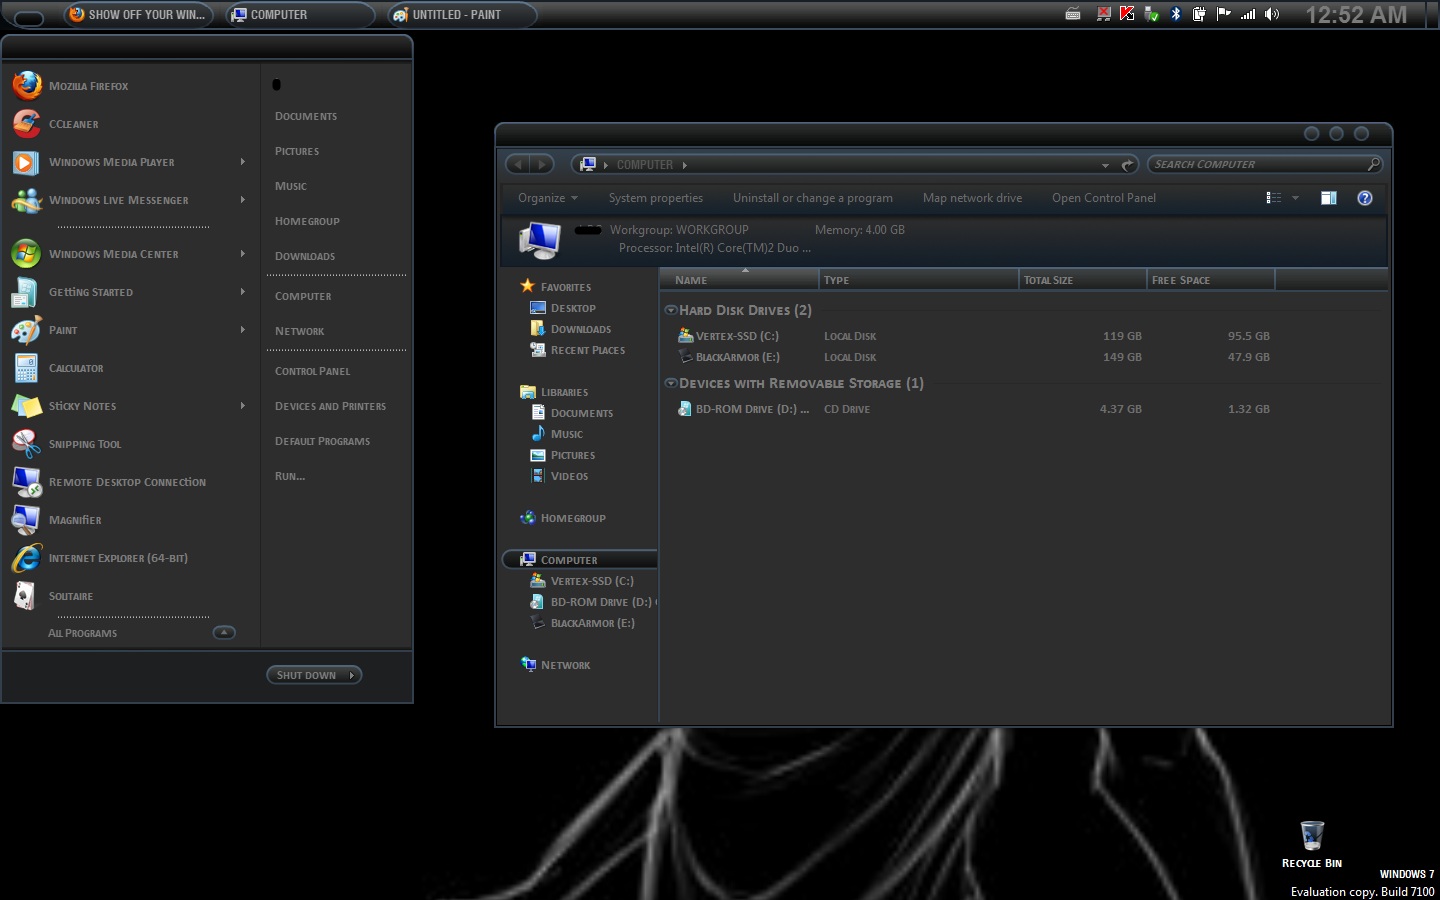Click the Action Center flag icon
Viewport: 1440px width, 900px height.
click(x=1223, y=14)
